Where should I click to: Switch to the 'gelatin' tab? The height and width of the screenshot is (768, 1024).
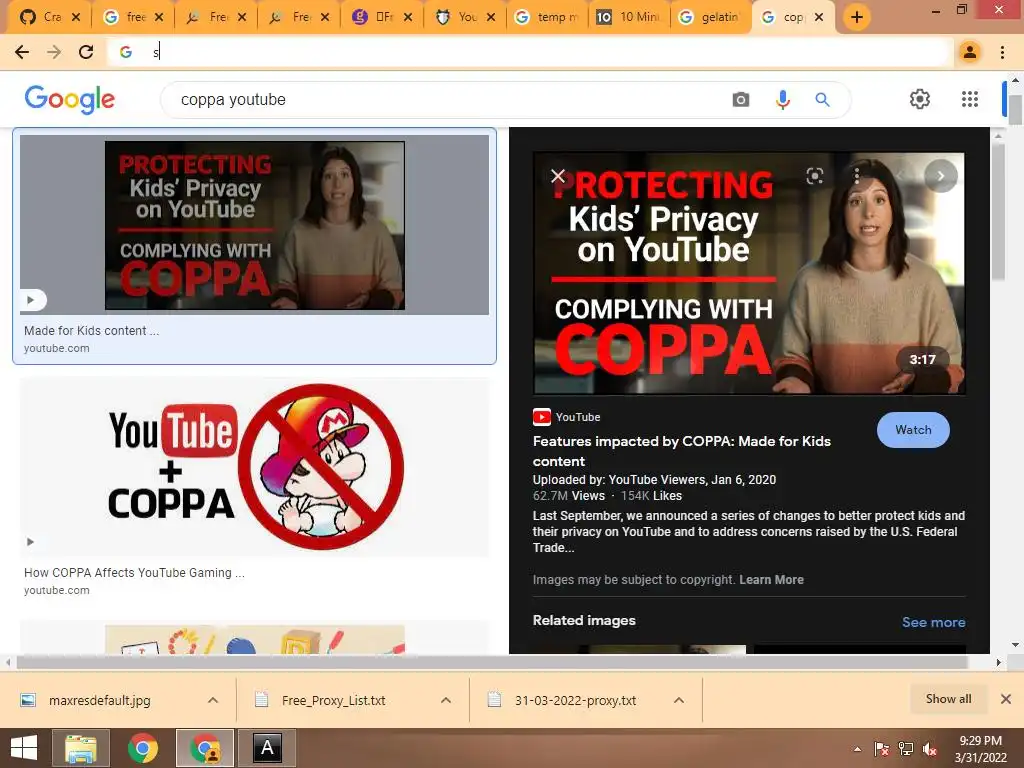[x=712, y=17]
